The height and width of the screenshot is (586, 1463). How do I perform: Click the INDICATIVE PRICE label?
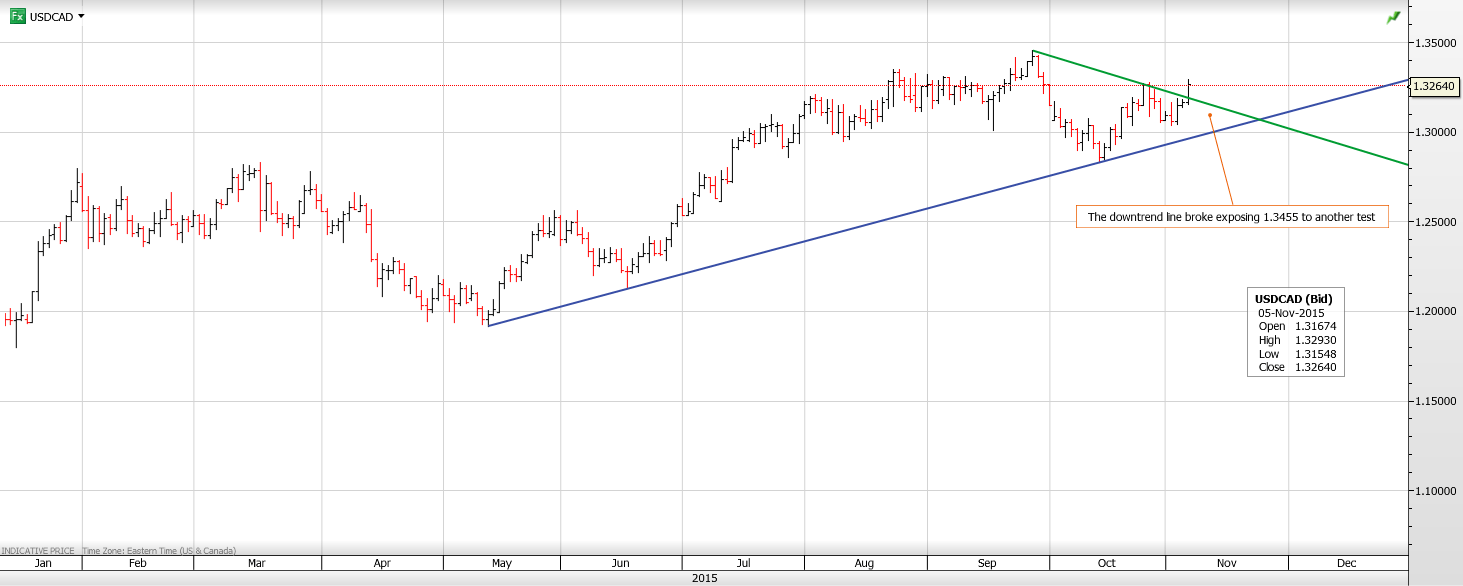click(x=38, y=550)
